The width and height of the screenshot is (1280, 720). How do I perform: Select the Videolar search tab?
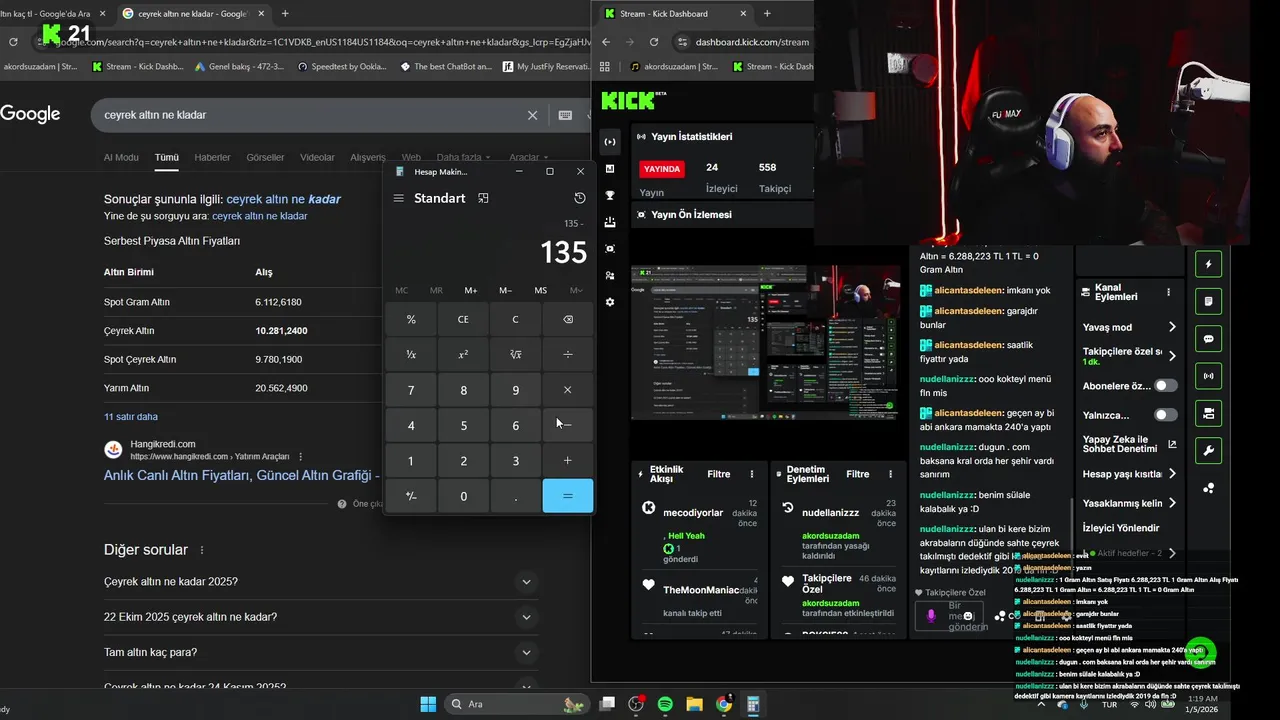coord(317,157)
